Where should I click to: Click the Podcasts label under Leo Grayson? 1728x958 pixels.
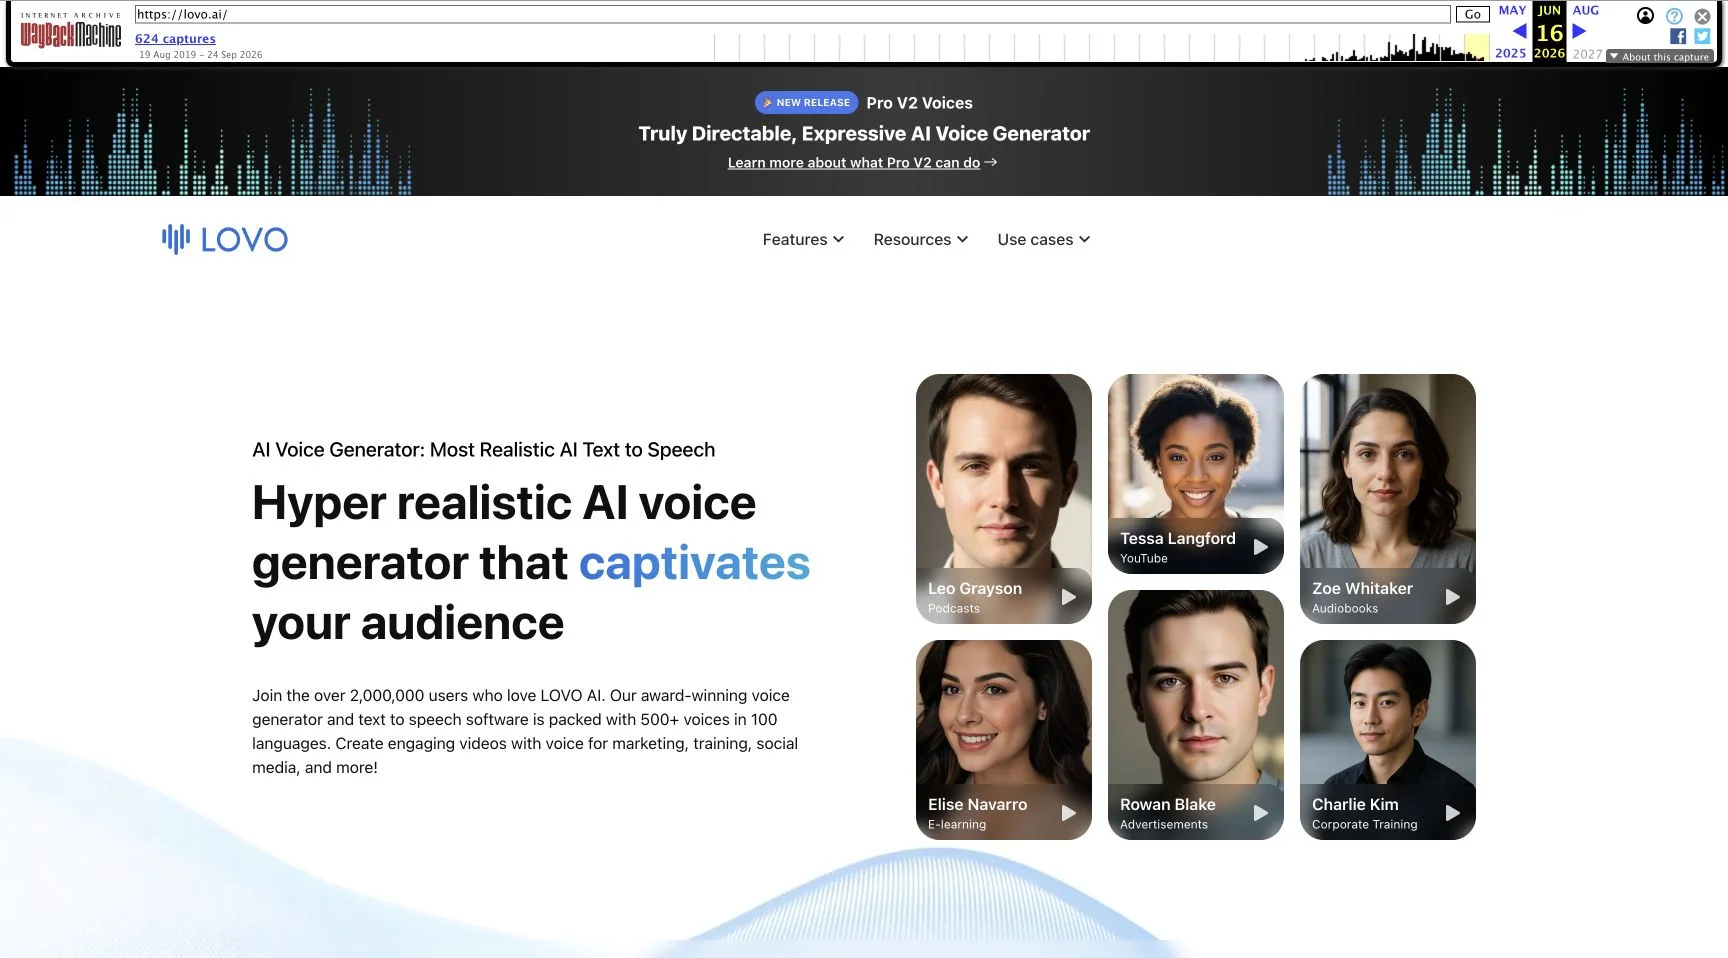(954, 608)
